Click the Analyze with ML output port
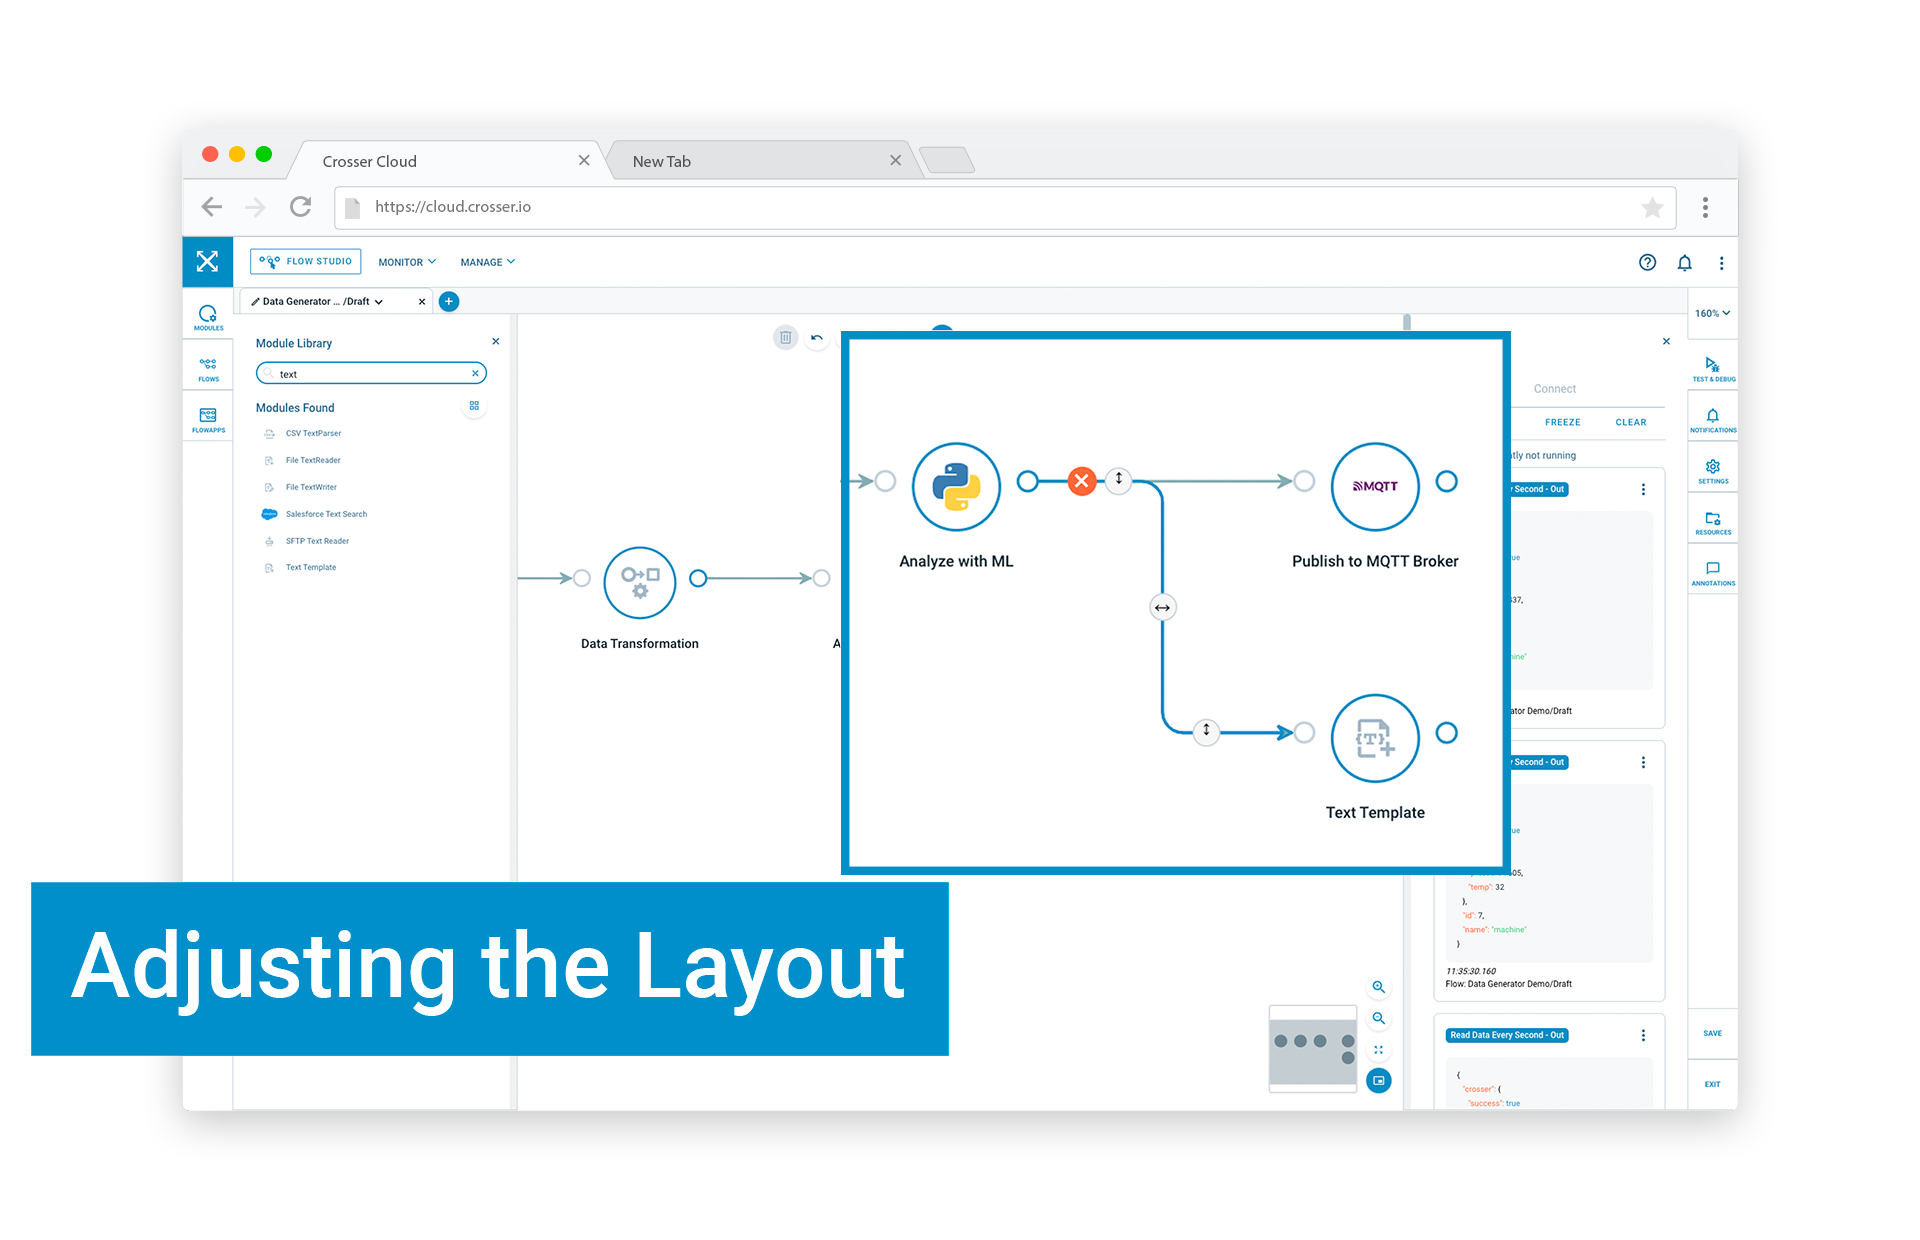Image resolution: width=1920 pixels, height=1240 pixels. tap(1027, 481)
